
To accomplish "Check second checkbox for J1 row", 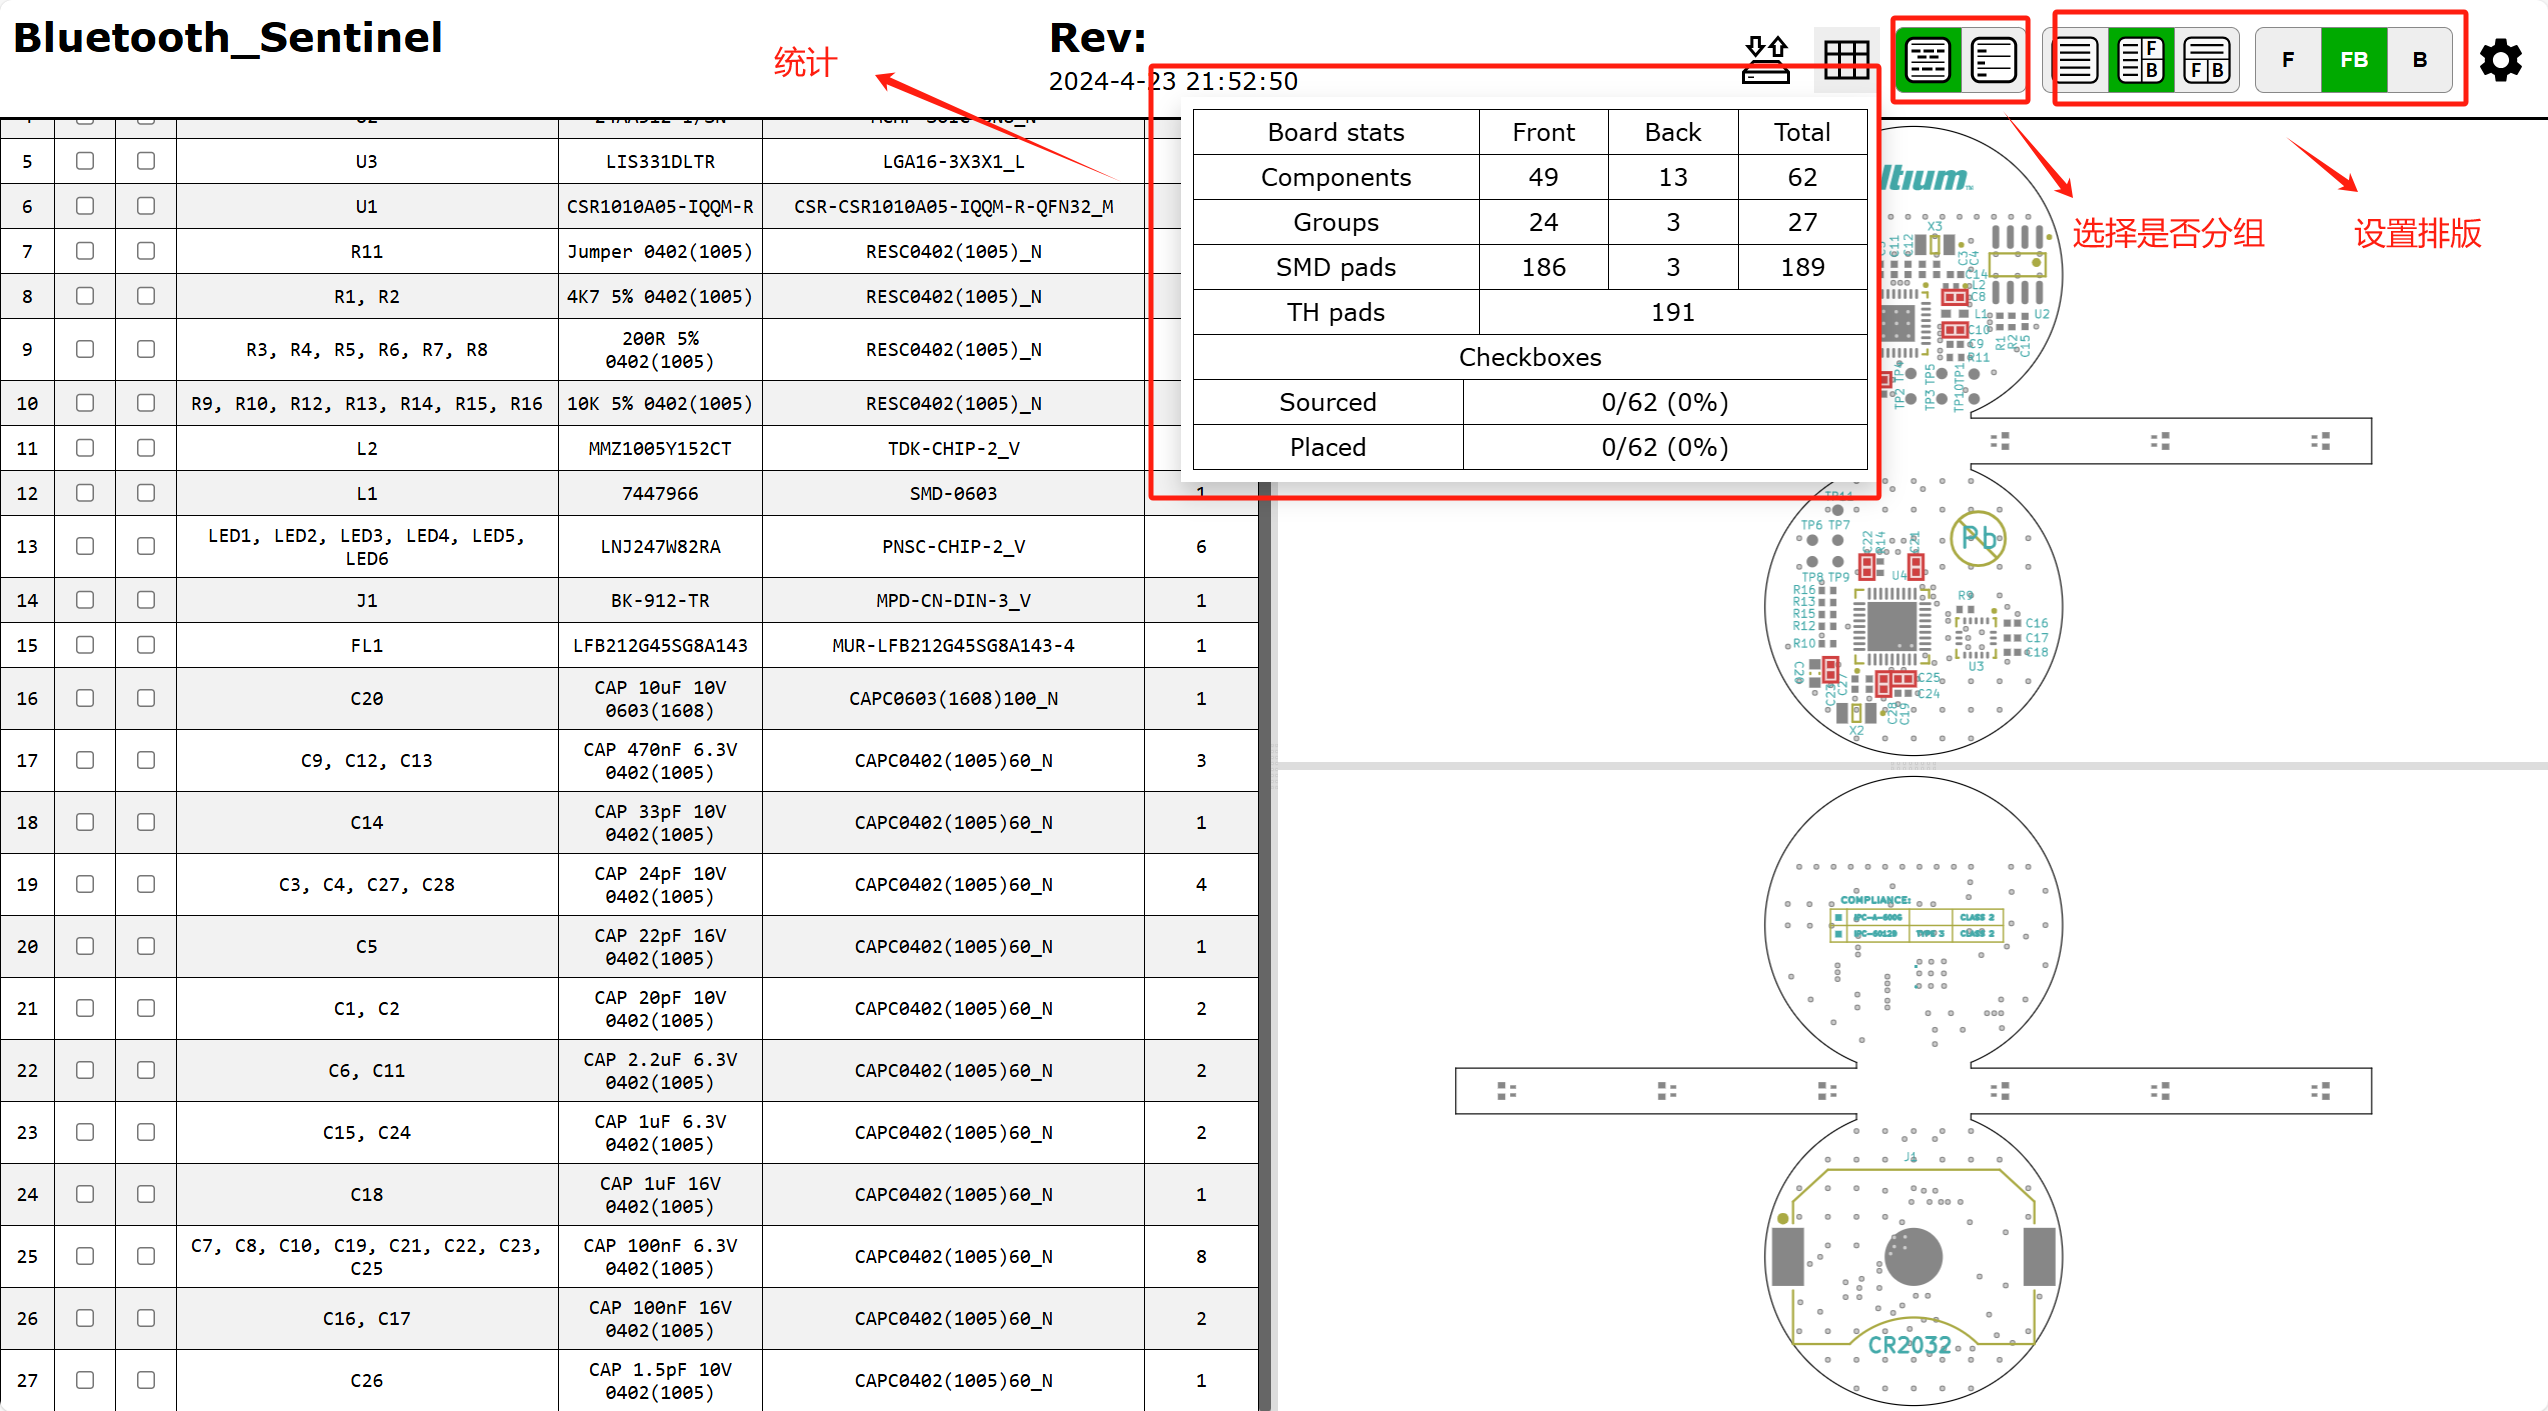I will coord(146,600).
